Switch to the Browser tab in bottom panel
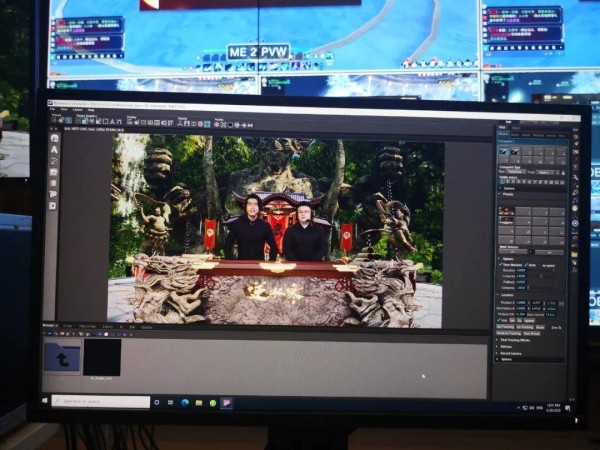This screenshot has height=450, width=600. click(49, 325)
